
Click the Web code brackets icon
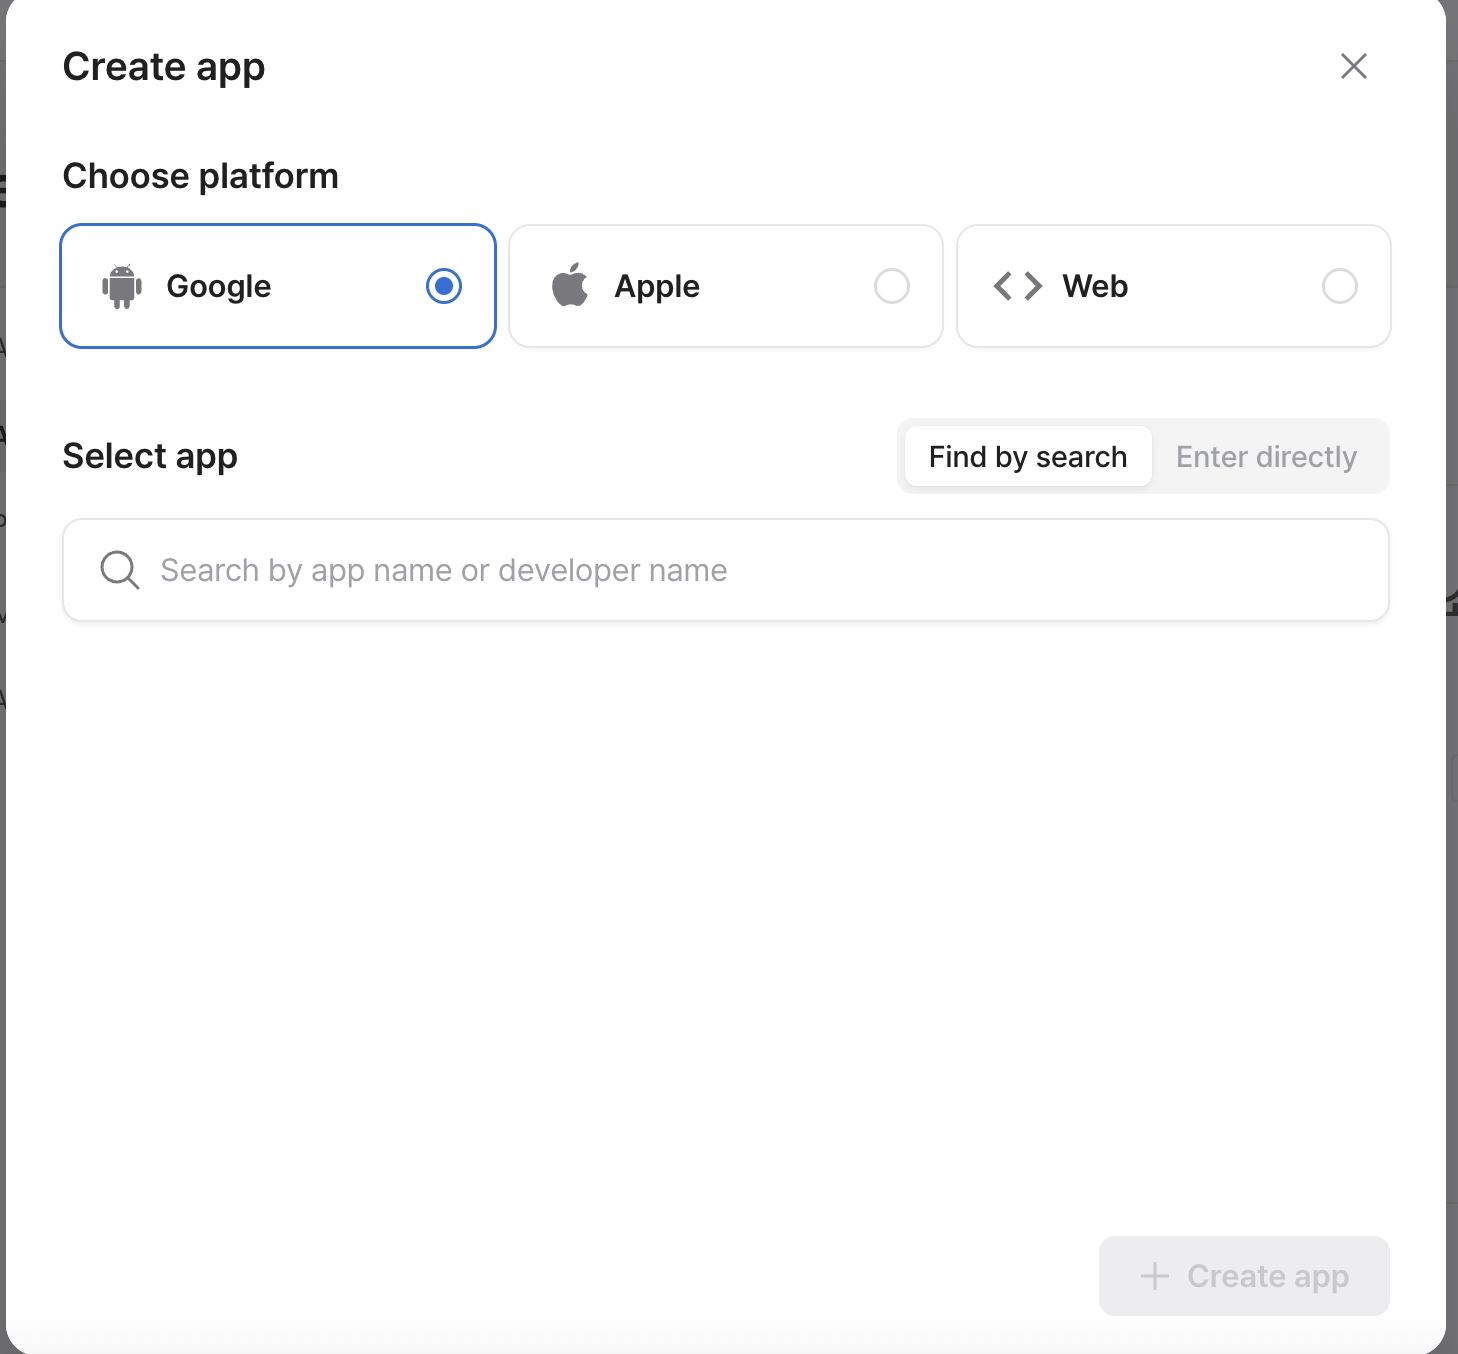click(x=1017, y=286)
